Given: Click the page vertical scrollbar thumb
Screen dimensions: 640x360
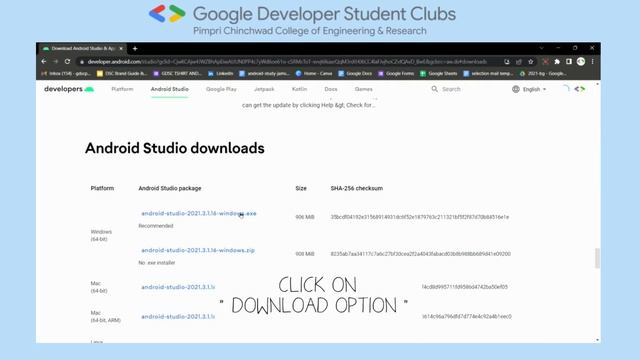Looking at the screenshot, I should 597,258.
